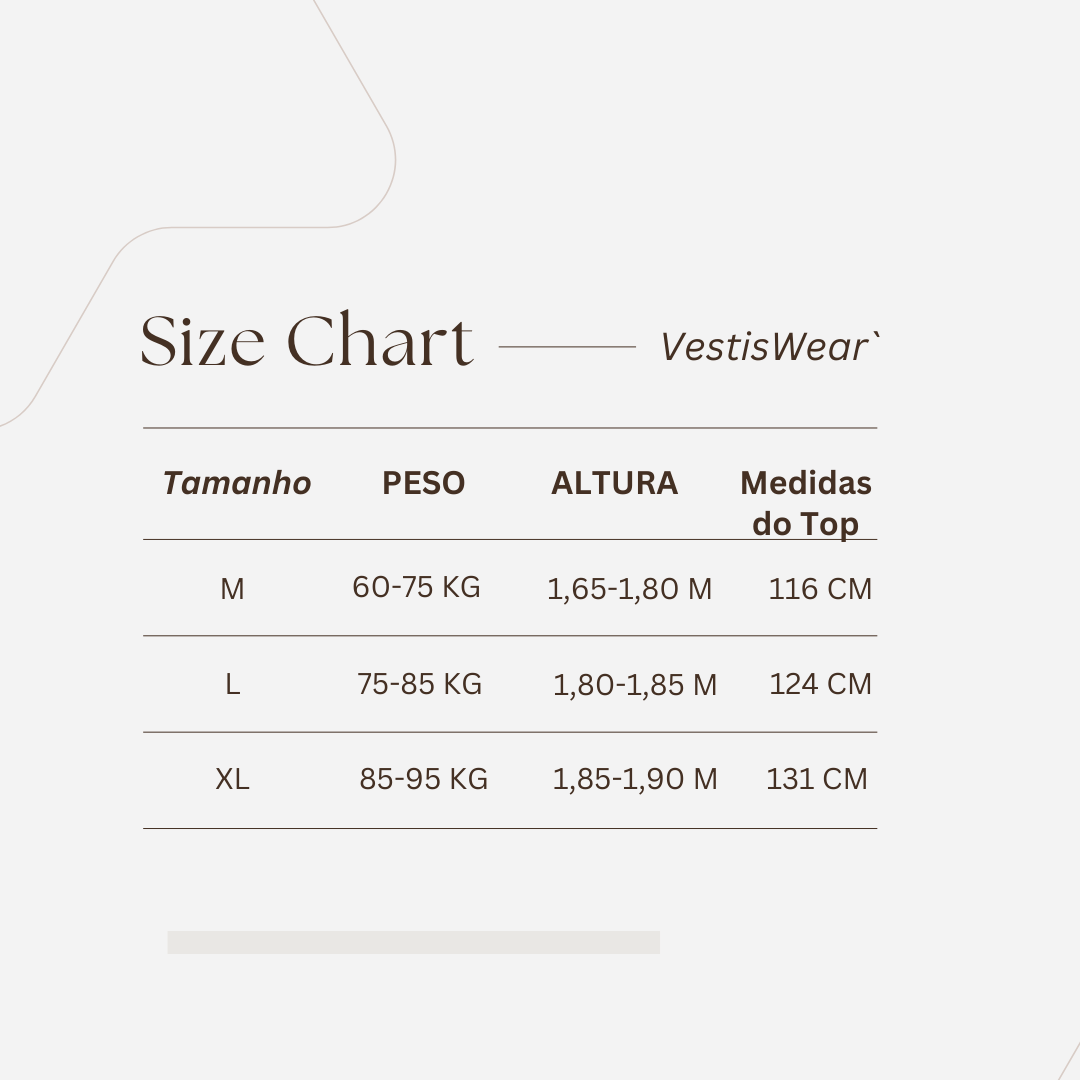
Task: Select the 131 CM measurement cell
Action: click(817, 779)
